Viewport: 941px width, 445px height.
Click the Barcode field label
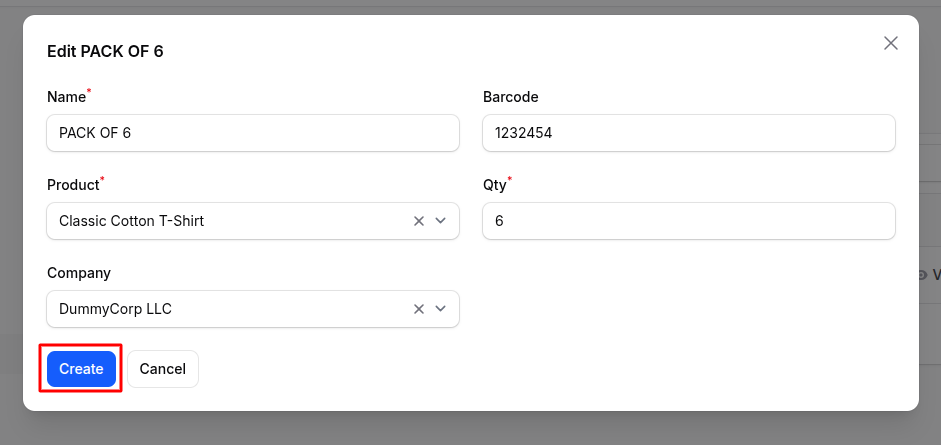coord(510,97)
